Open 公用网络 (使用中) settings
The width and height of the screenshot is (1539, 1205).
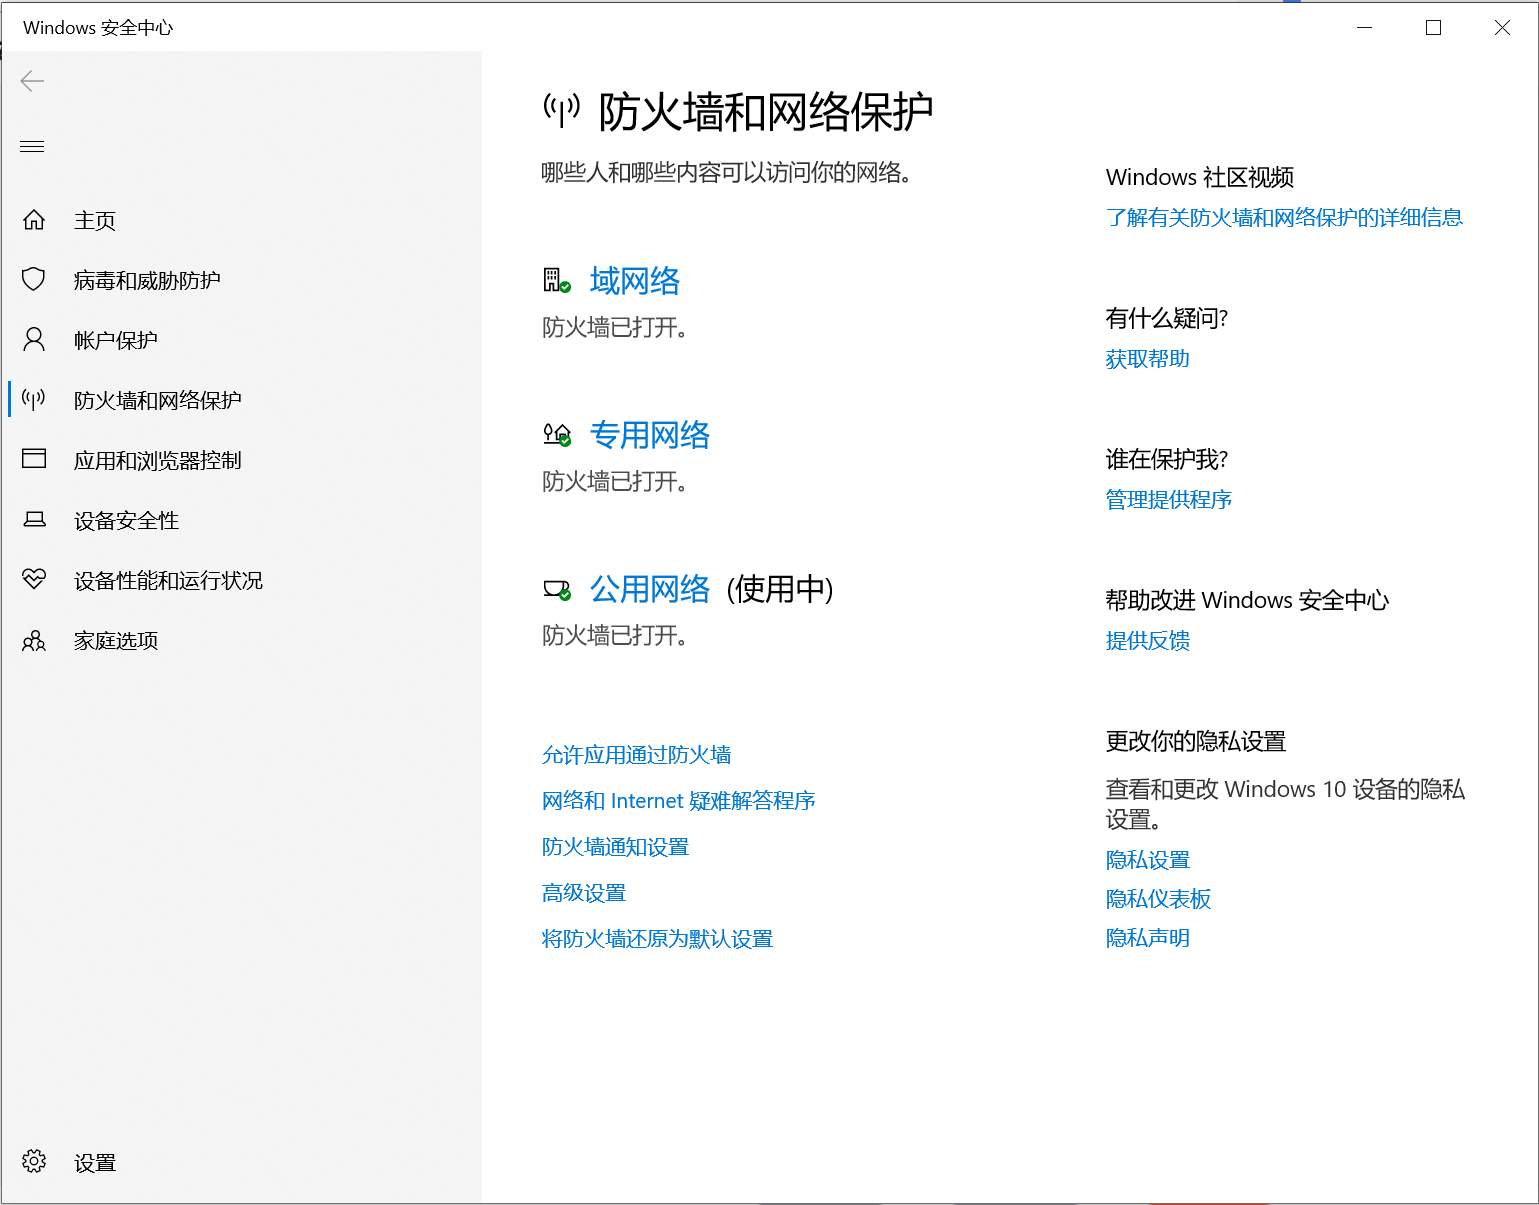[649, 589]
